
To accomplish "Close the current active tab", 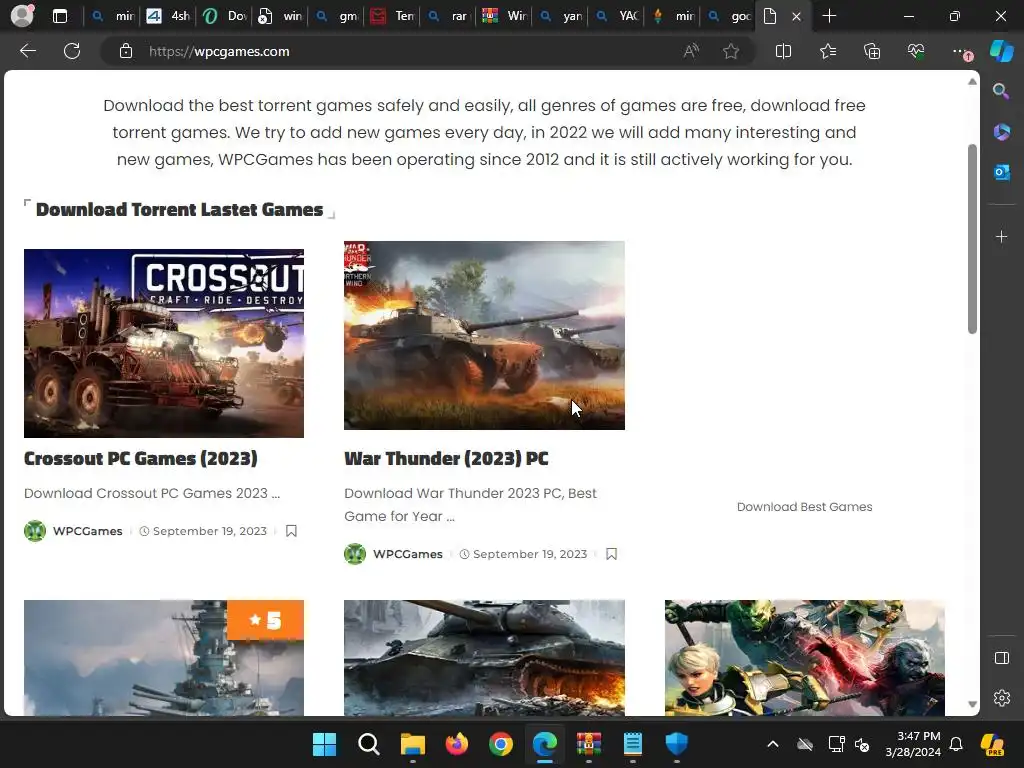I will 796,17.
